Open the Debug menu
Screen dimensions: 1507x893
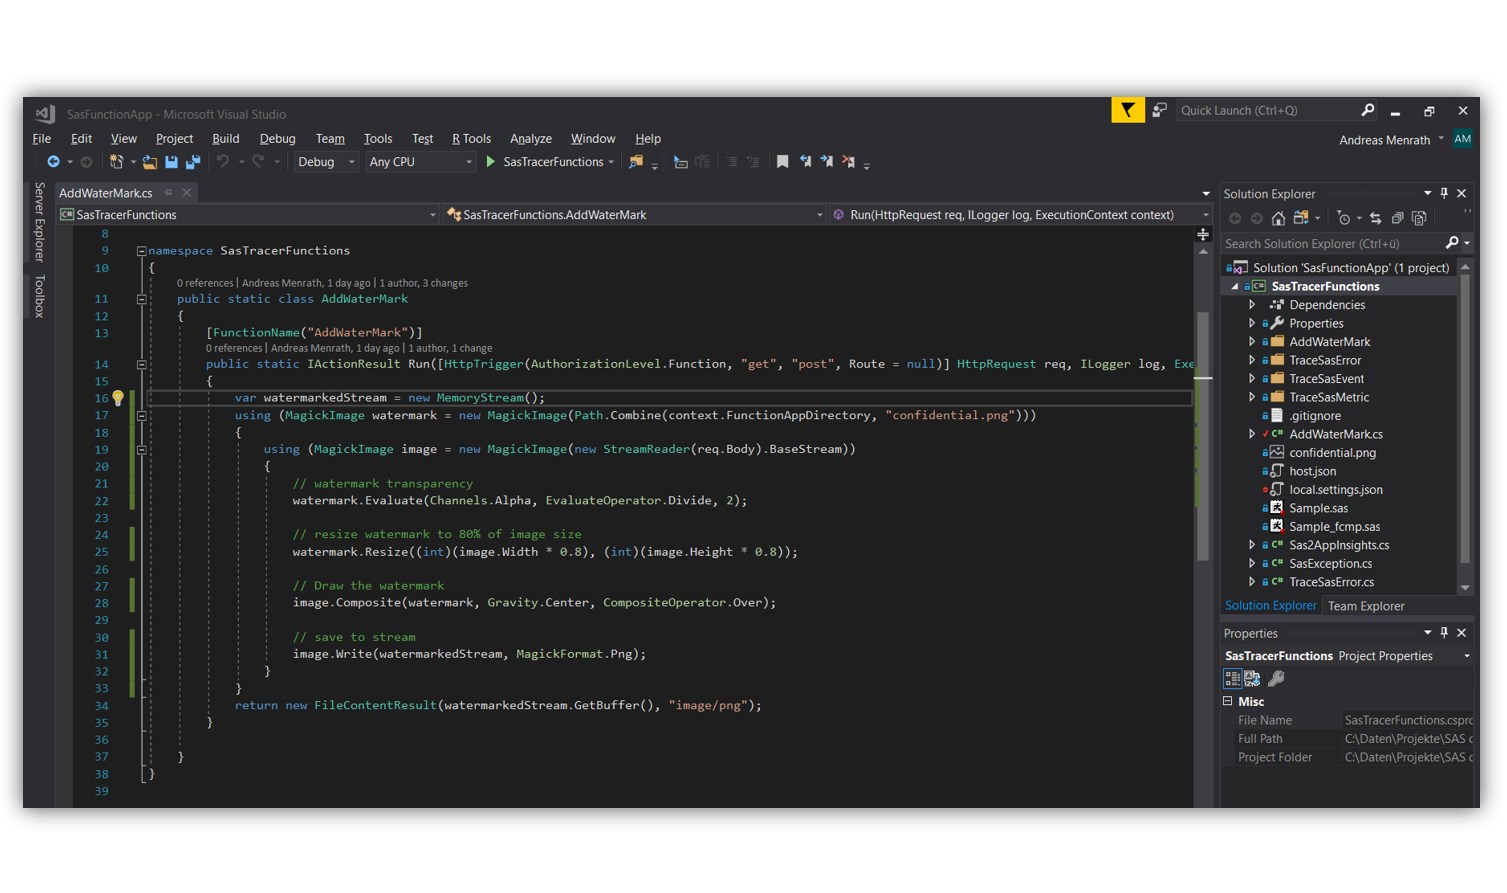(277, 139)
